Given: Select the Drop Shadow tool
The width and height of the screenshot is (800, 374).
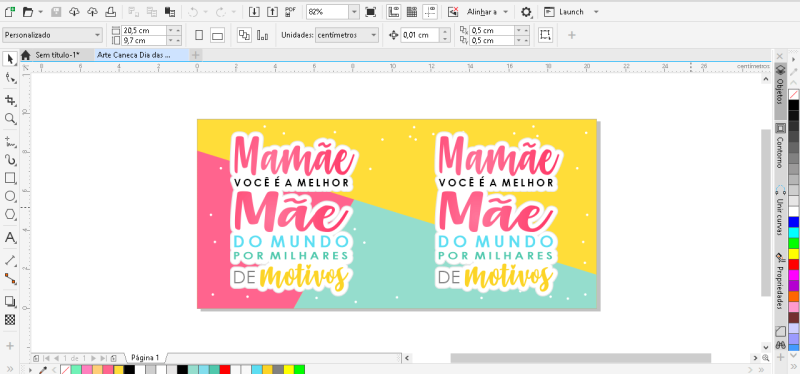Looking at the screenshot, I should pyautogui.click(x=10, y=301).
